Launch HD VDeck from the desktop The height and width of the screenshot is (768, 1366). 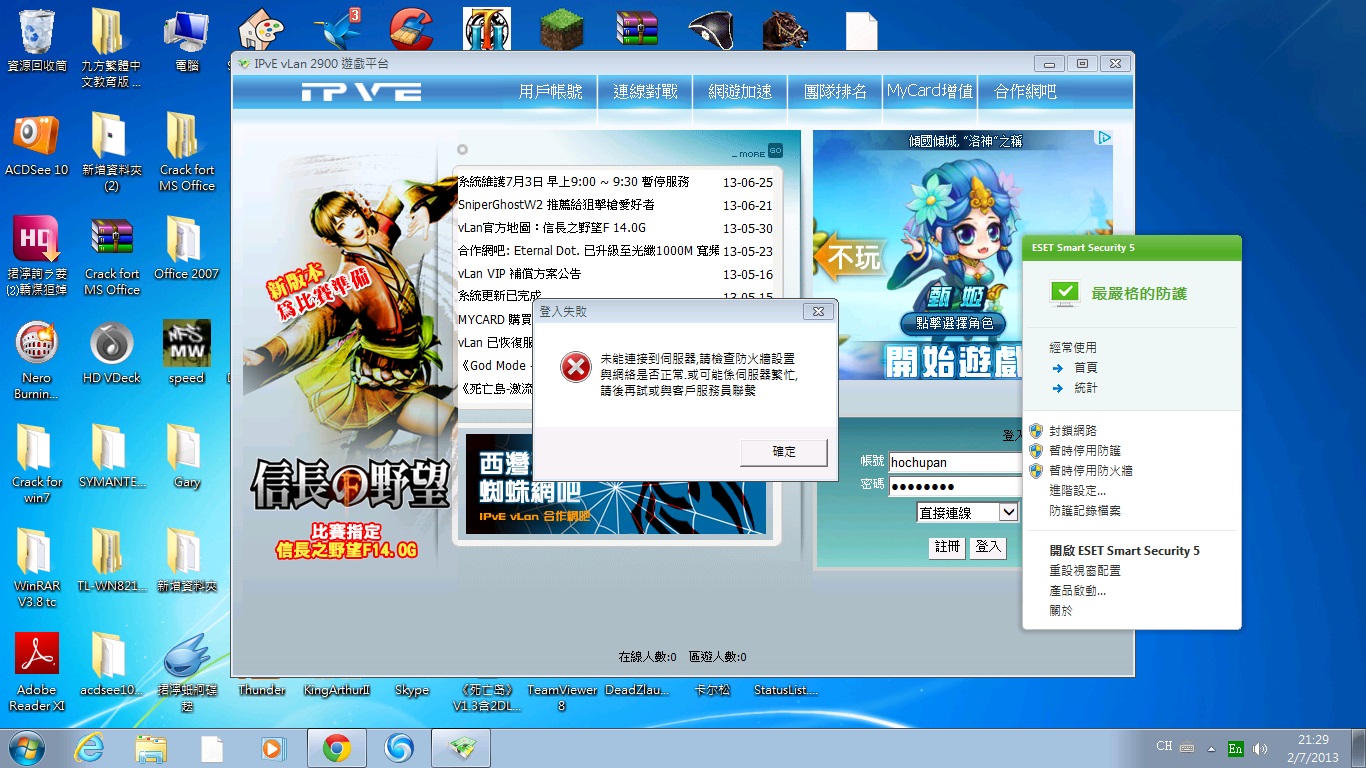111,352
